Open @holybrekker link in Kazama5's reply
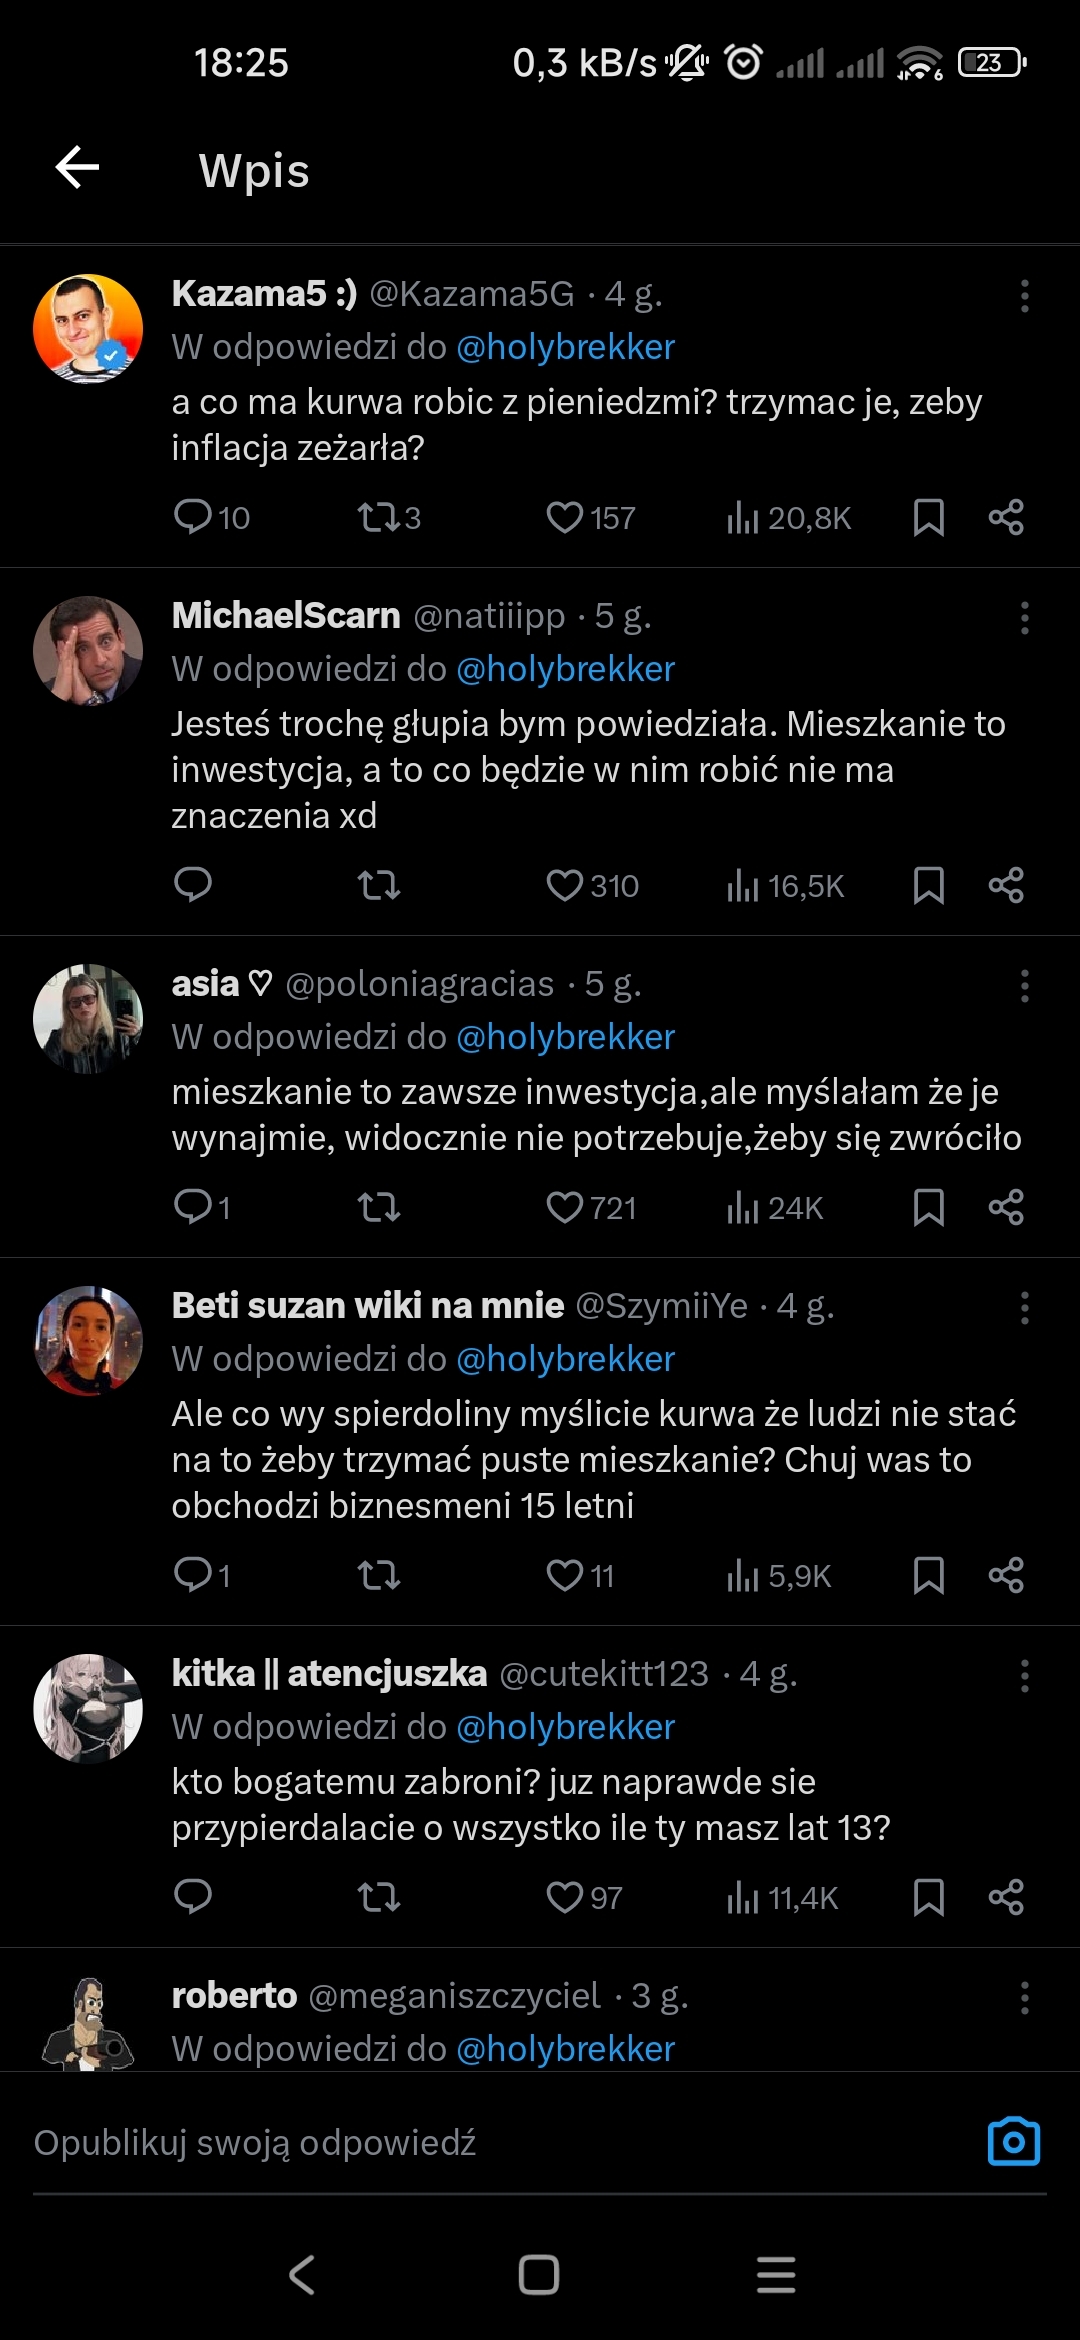Viewport: 1080px width, 2340px height. point(565,347)
